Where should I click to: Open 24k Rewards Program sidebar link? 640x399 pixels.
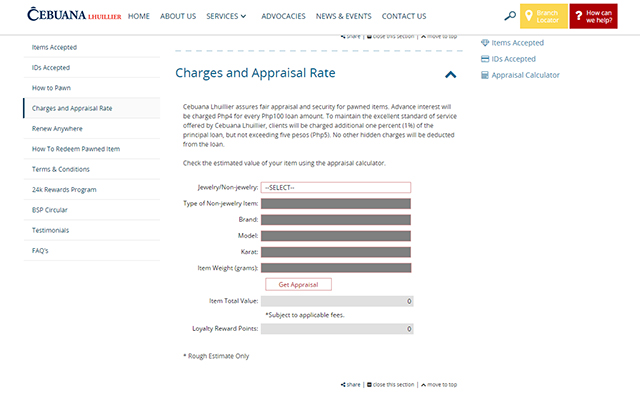(x=92, y=190)
